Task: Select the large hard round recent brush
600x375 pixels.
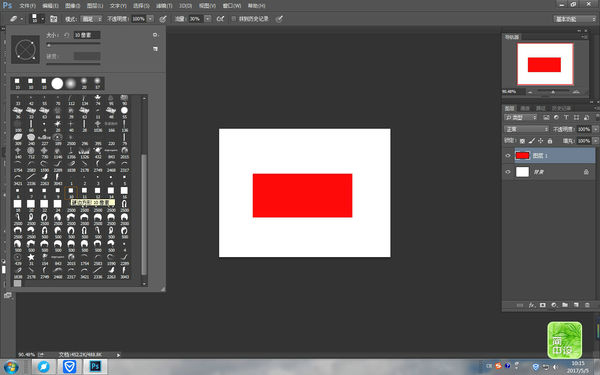Action: tap(57, 83)
